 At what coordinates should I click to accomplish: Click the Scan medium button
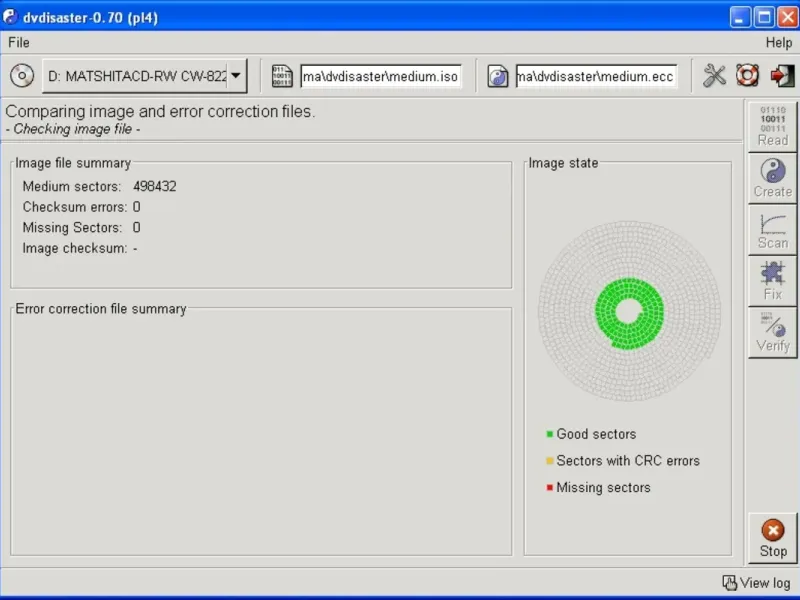(772, 230)
